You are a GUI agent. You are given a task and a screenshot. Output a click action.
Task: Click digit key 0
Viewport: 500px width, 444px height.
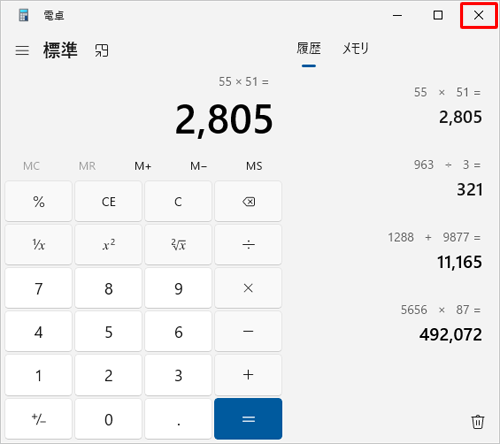point(109,419)
